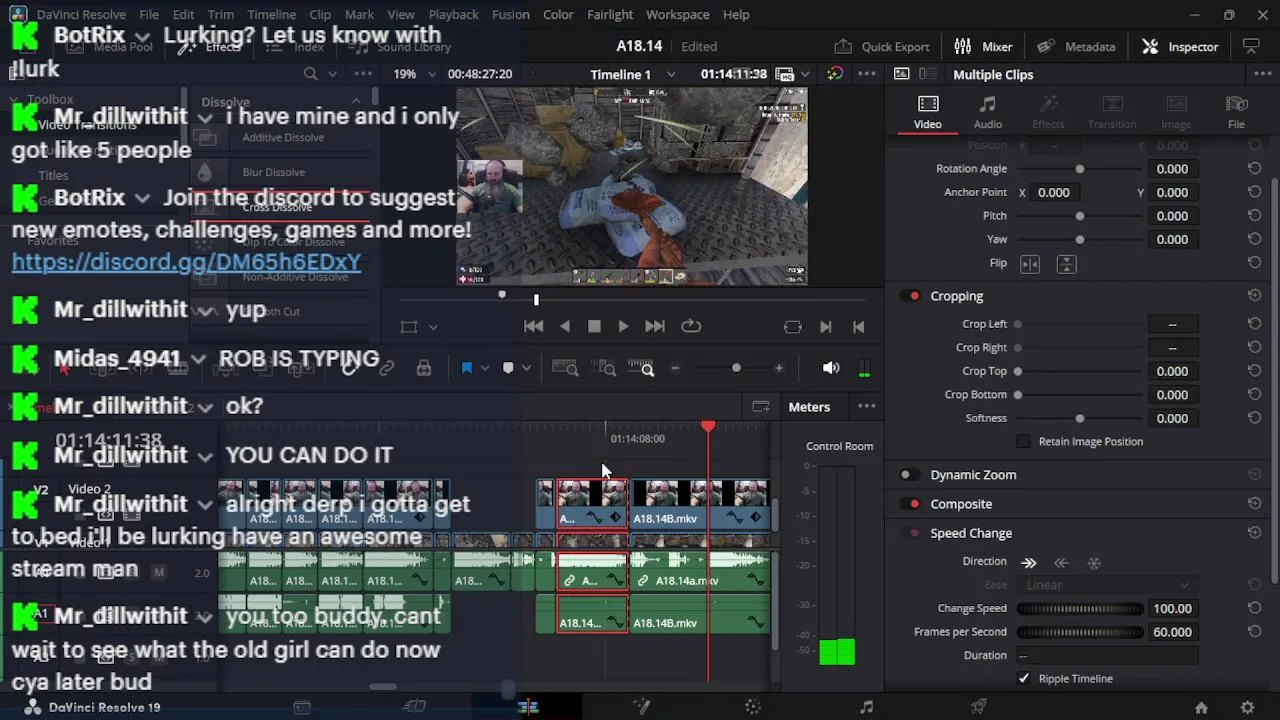Go to first frame in viewer transport
The height and width of the screenshot is (720, 1280).
coord(534,326)
